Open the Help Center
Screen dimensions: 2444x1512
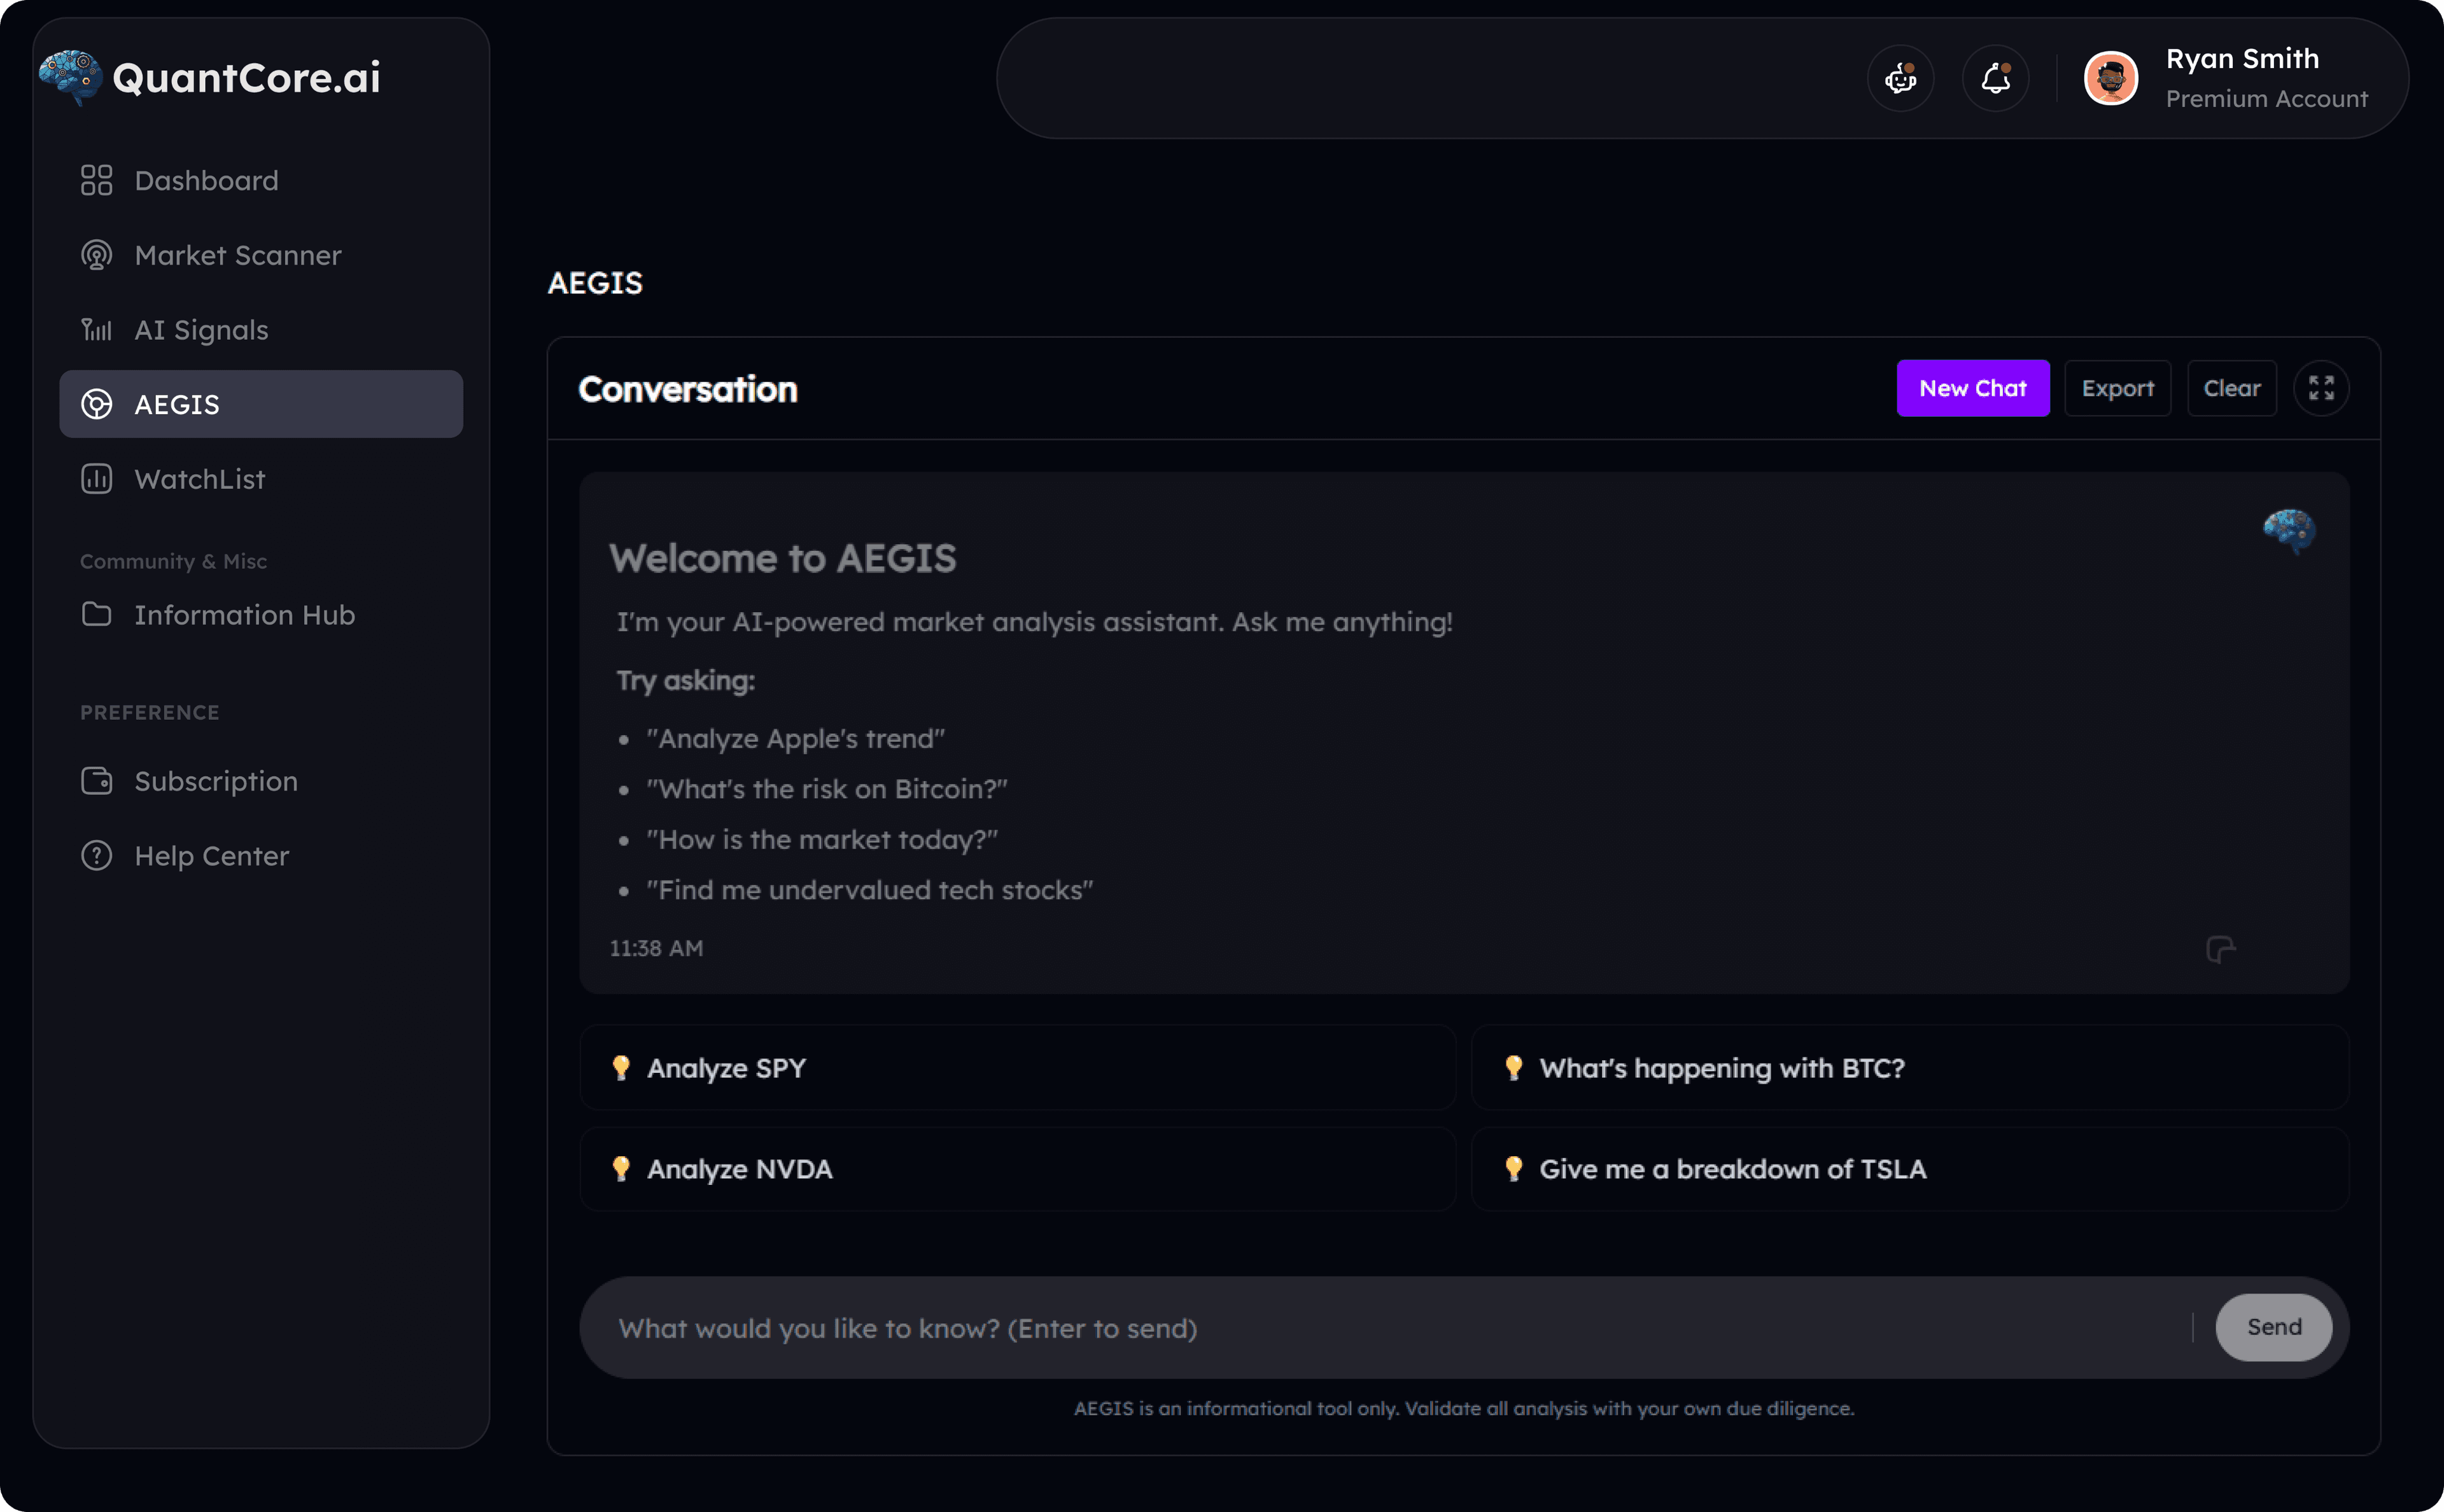click(211, 856)
